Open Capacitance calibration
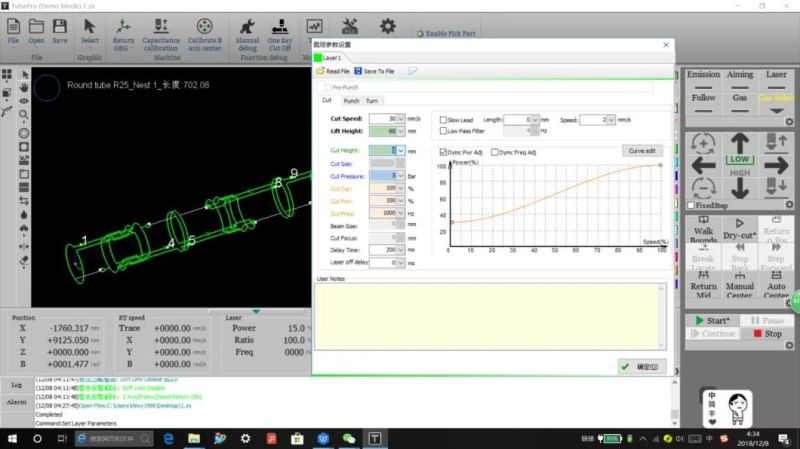Viewport: 800px width, 449px height. click(161, 27)
